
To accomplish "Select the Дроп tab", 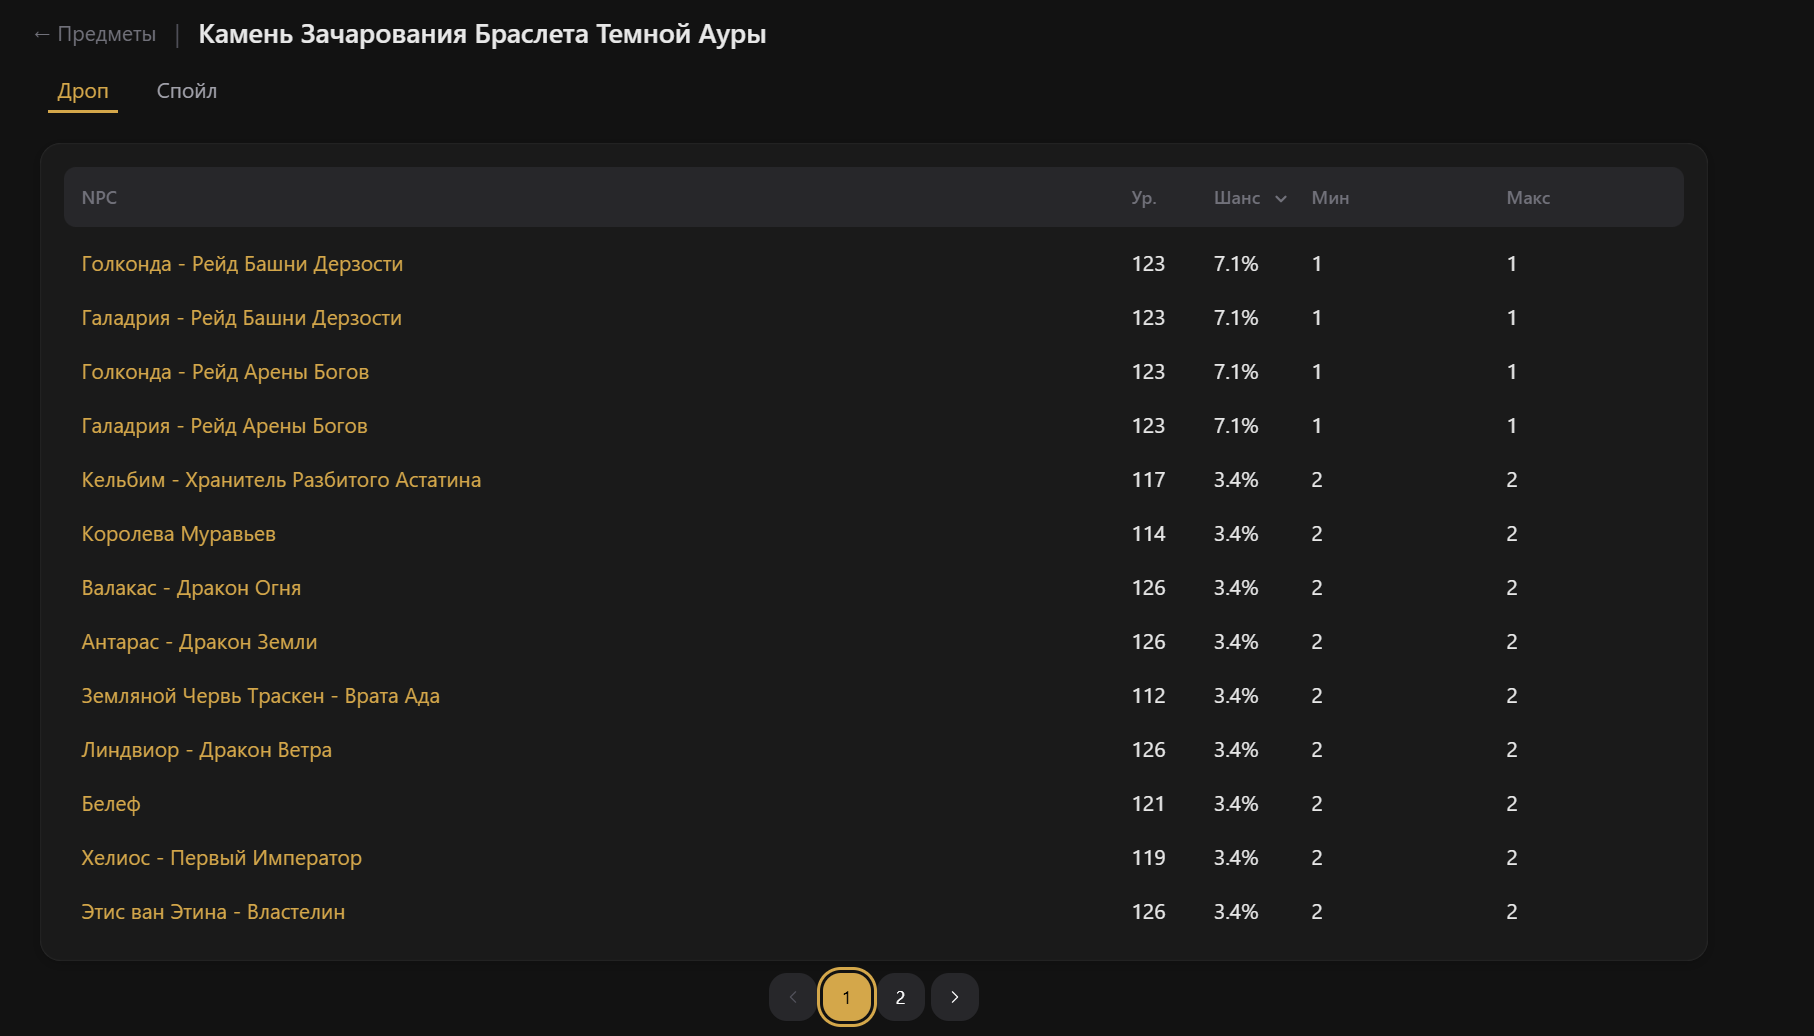I will coord(83,91).
